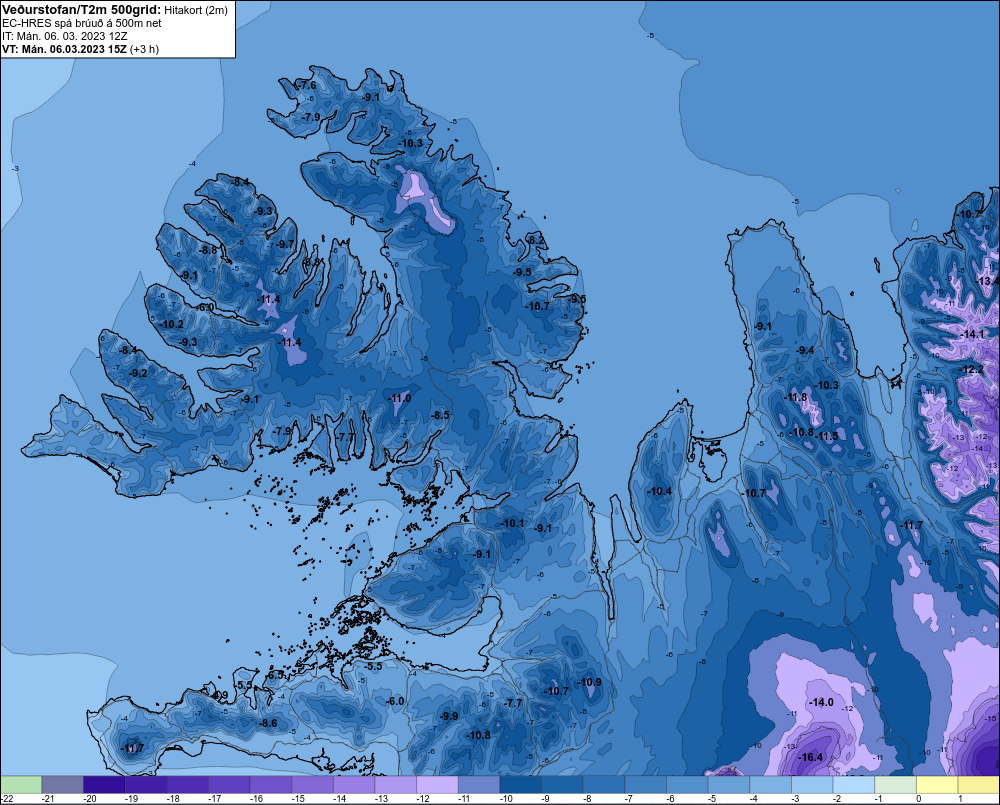Click the -5 value on the legend scale

pyautogui.click(x=712, y=799)
